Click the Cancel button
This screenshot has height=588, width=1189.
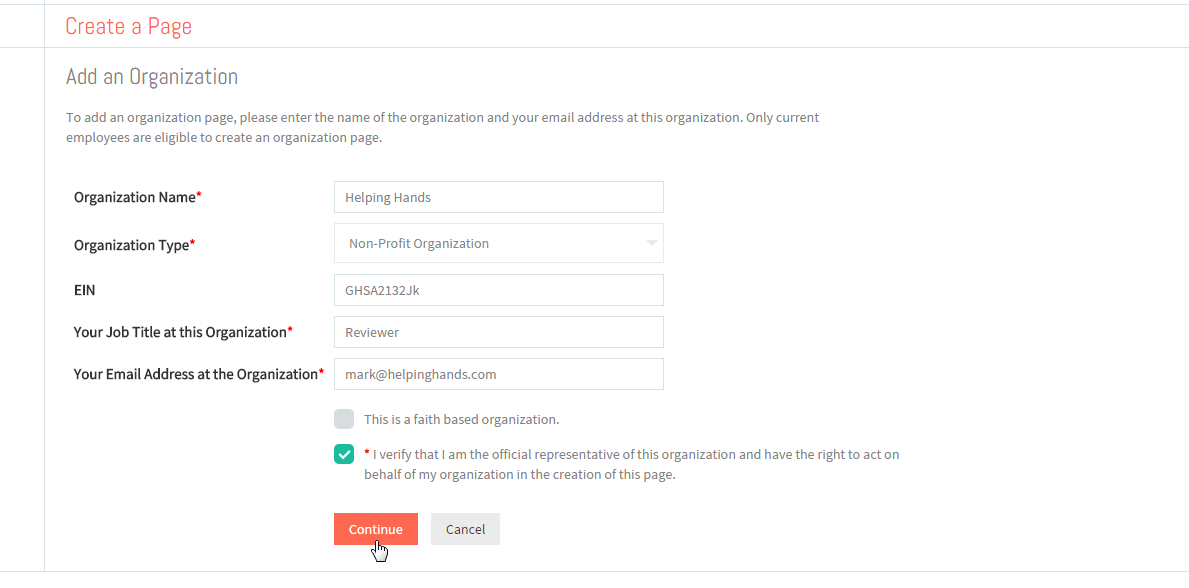[x=465, y=529]
